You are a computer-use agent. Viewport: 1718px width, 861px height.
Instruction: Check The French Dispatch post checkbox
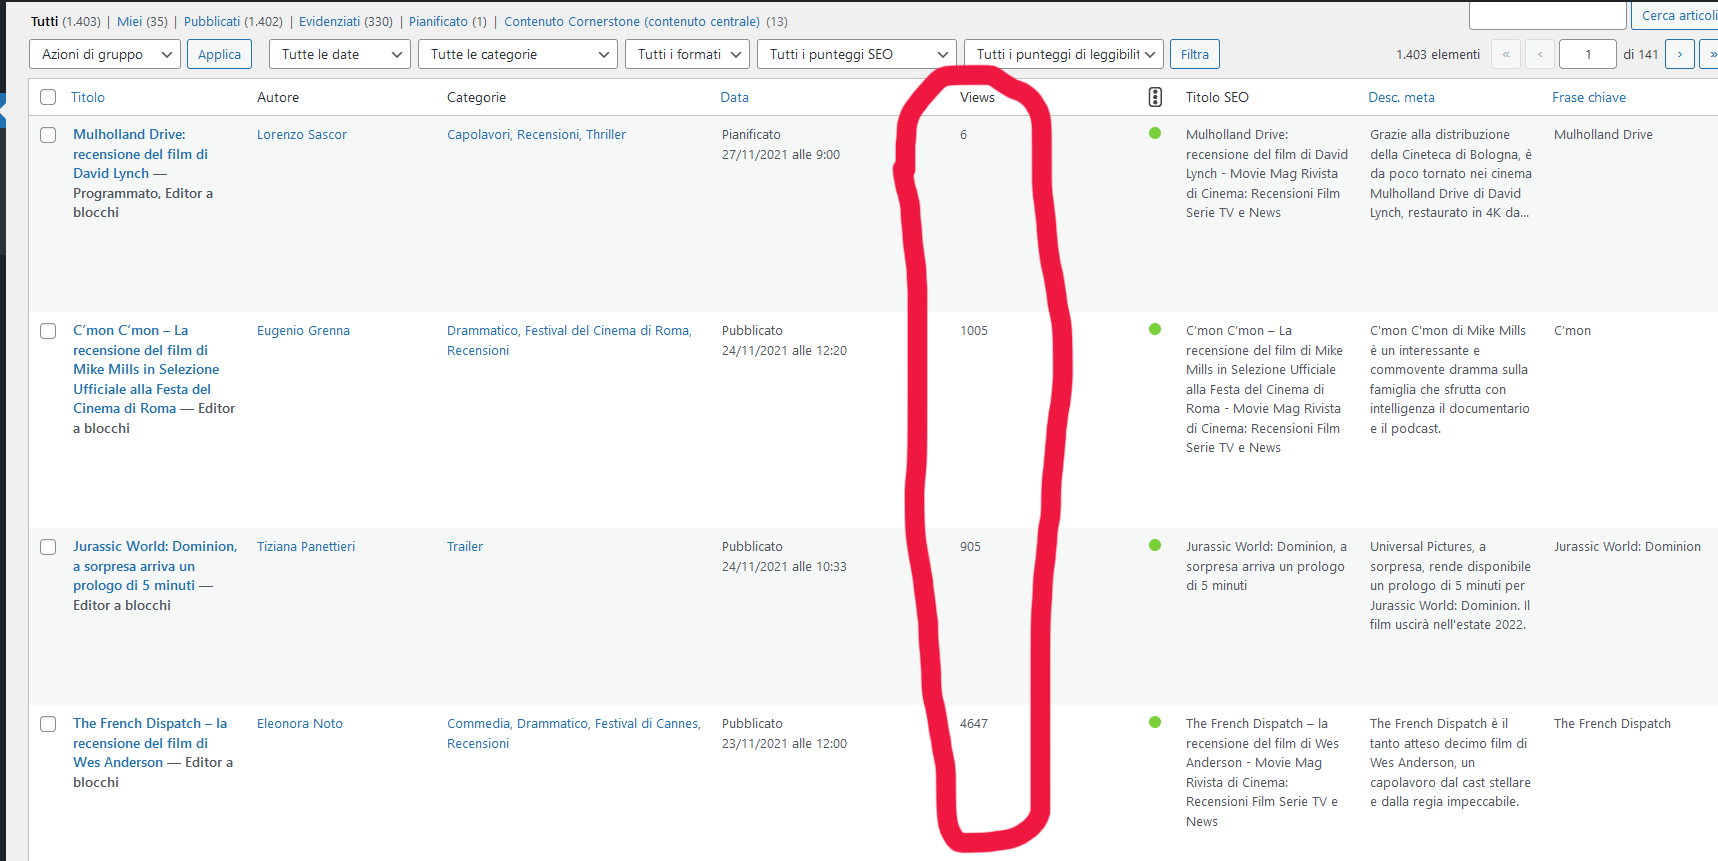[x=48, y=724]
